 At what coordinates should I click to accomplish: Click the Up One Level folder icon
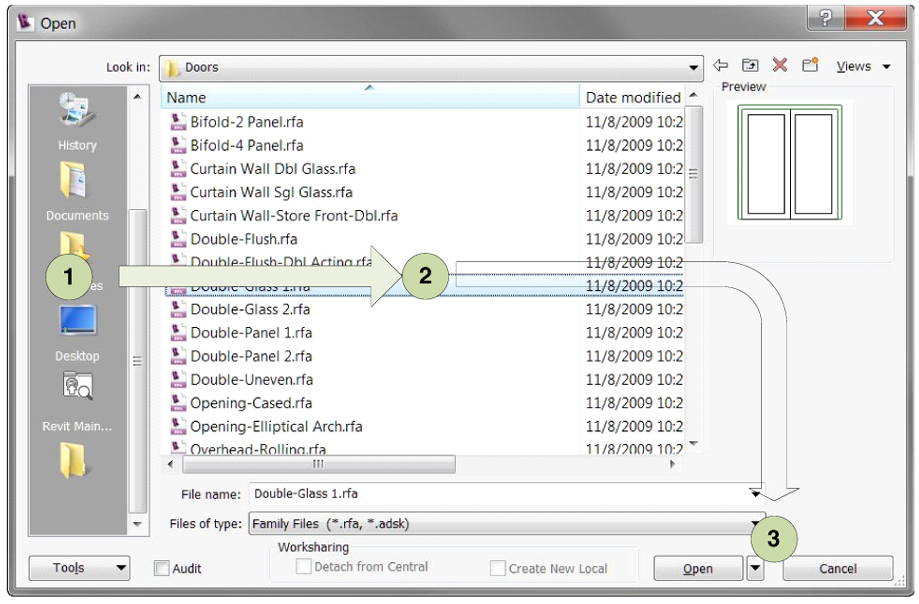[x=748, y=65]
